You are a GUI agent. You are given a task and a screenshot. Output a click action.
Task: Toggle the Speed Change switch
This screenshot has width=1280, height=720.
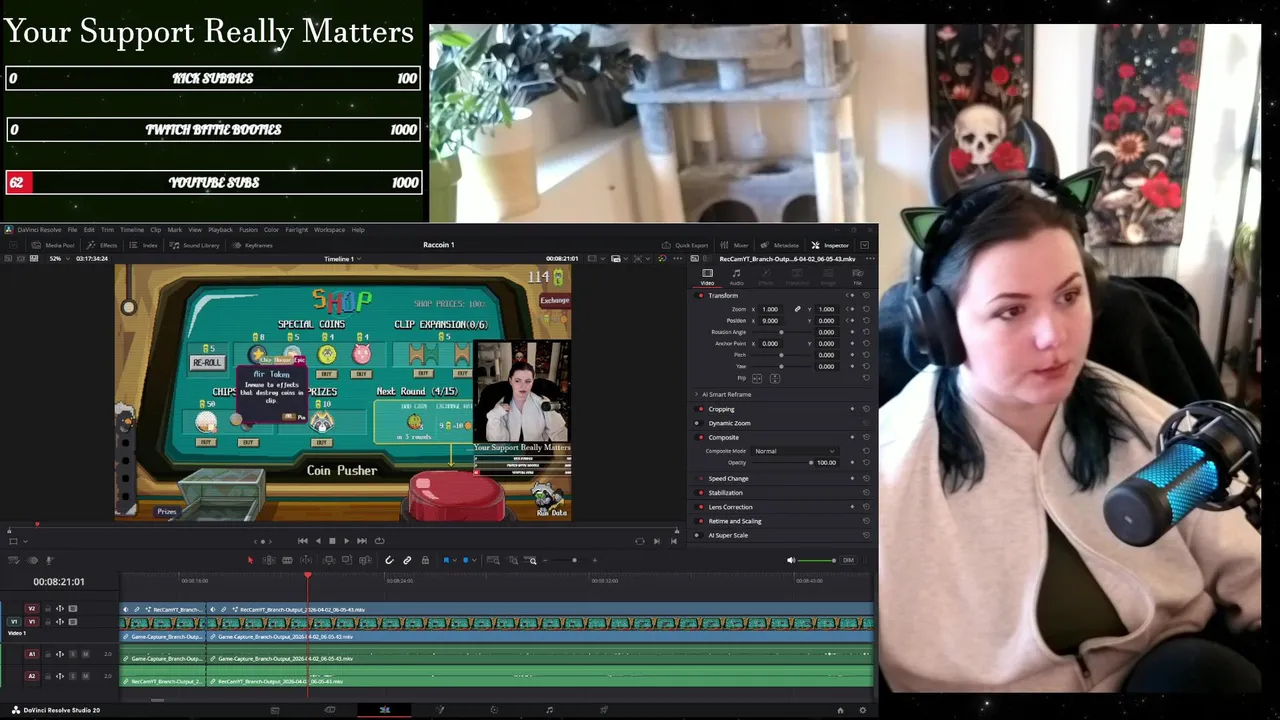click(x=700, y=478)
